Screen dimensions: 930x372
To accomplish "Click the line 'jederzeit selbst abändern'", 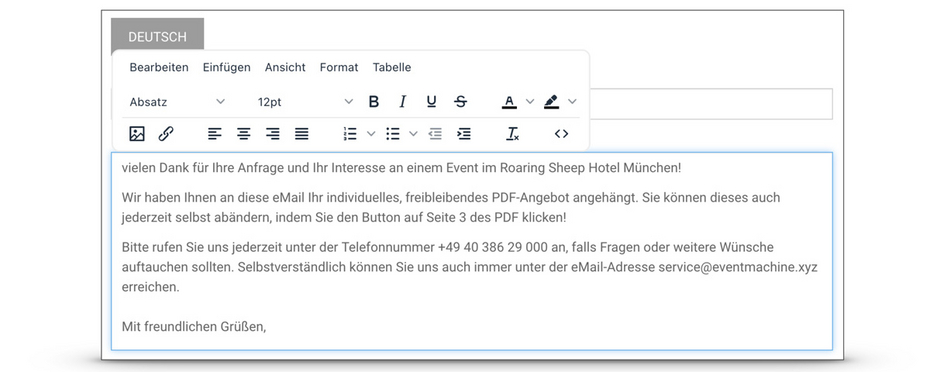I will coord(344,217).
